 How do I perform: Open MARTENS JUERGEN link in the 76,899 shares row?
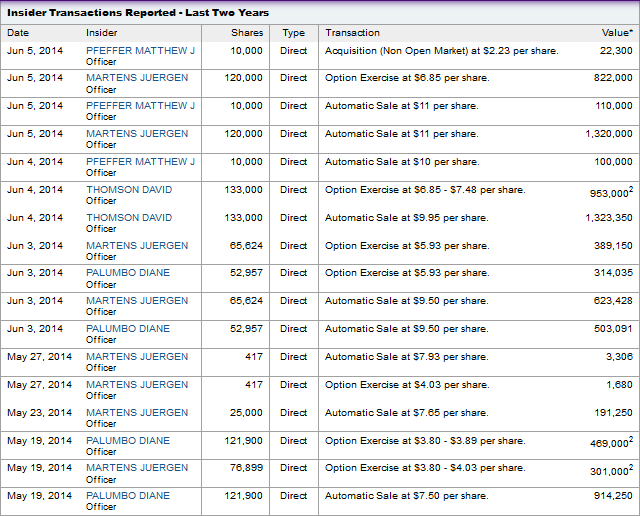pyautogui.click(x=137, y=468)
